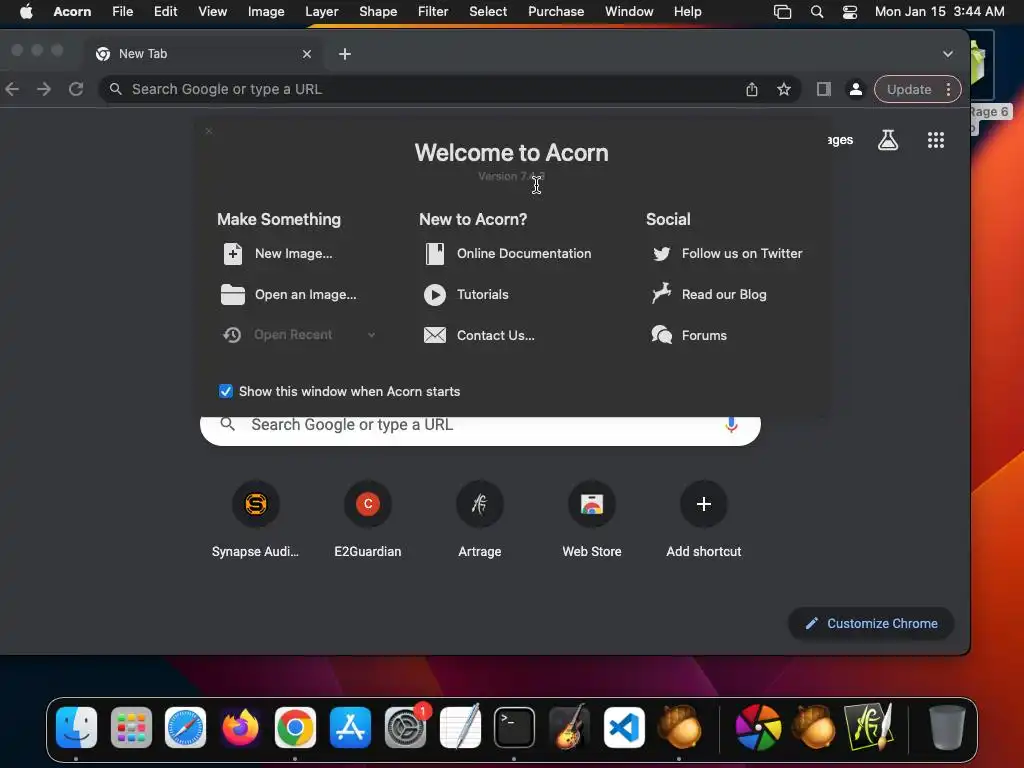Open Control Center in menu bar

[850, 12]
